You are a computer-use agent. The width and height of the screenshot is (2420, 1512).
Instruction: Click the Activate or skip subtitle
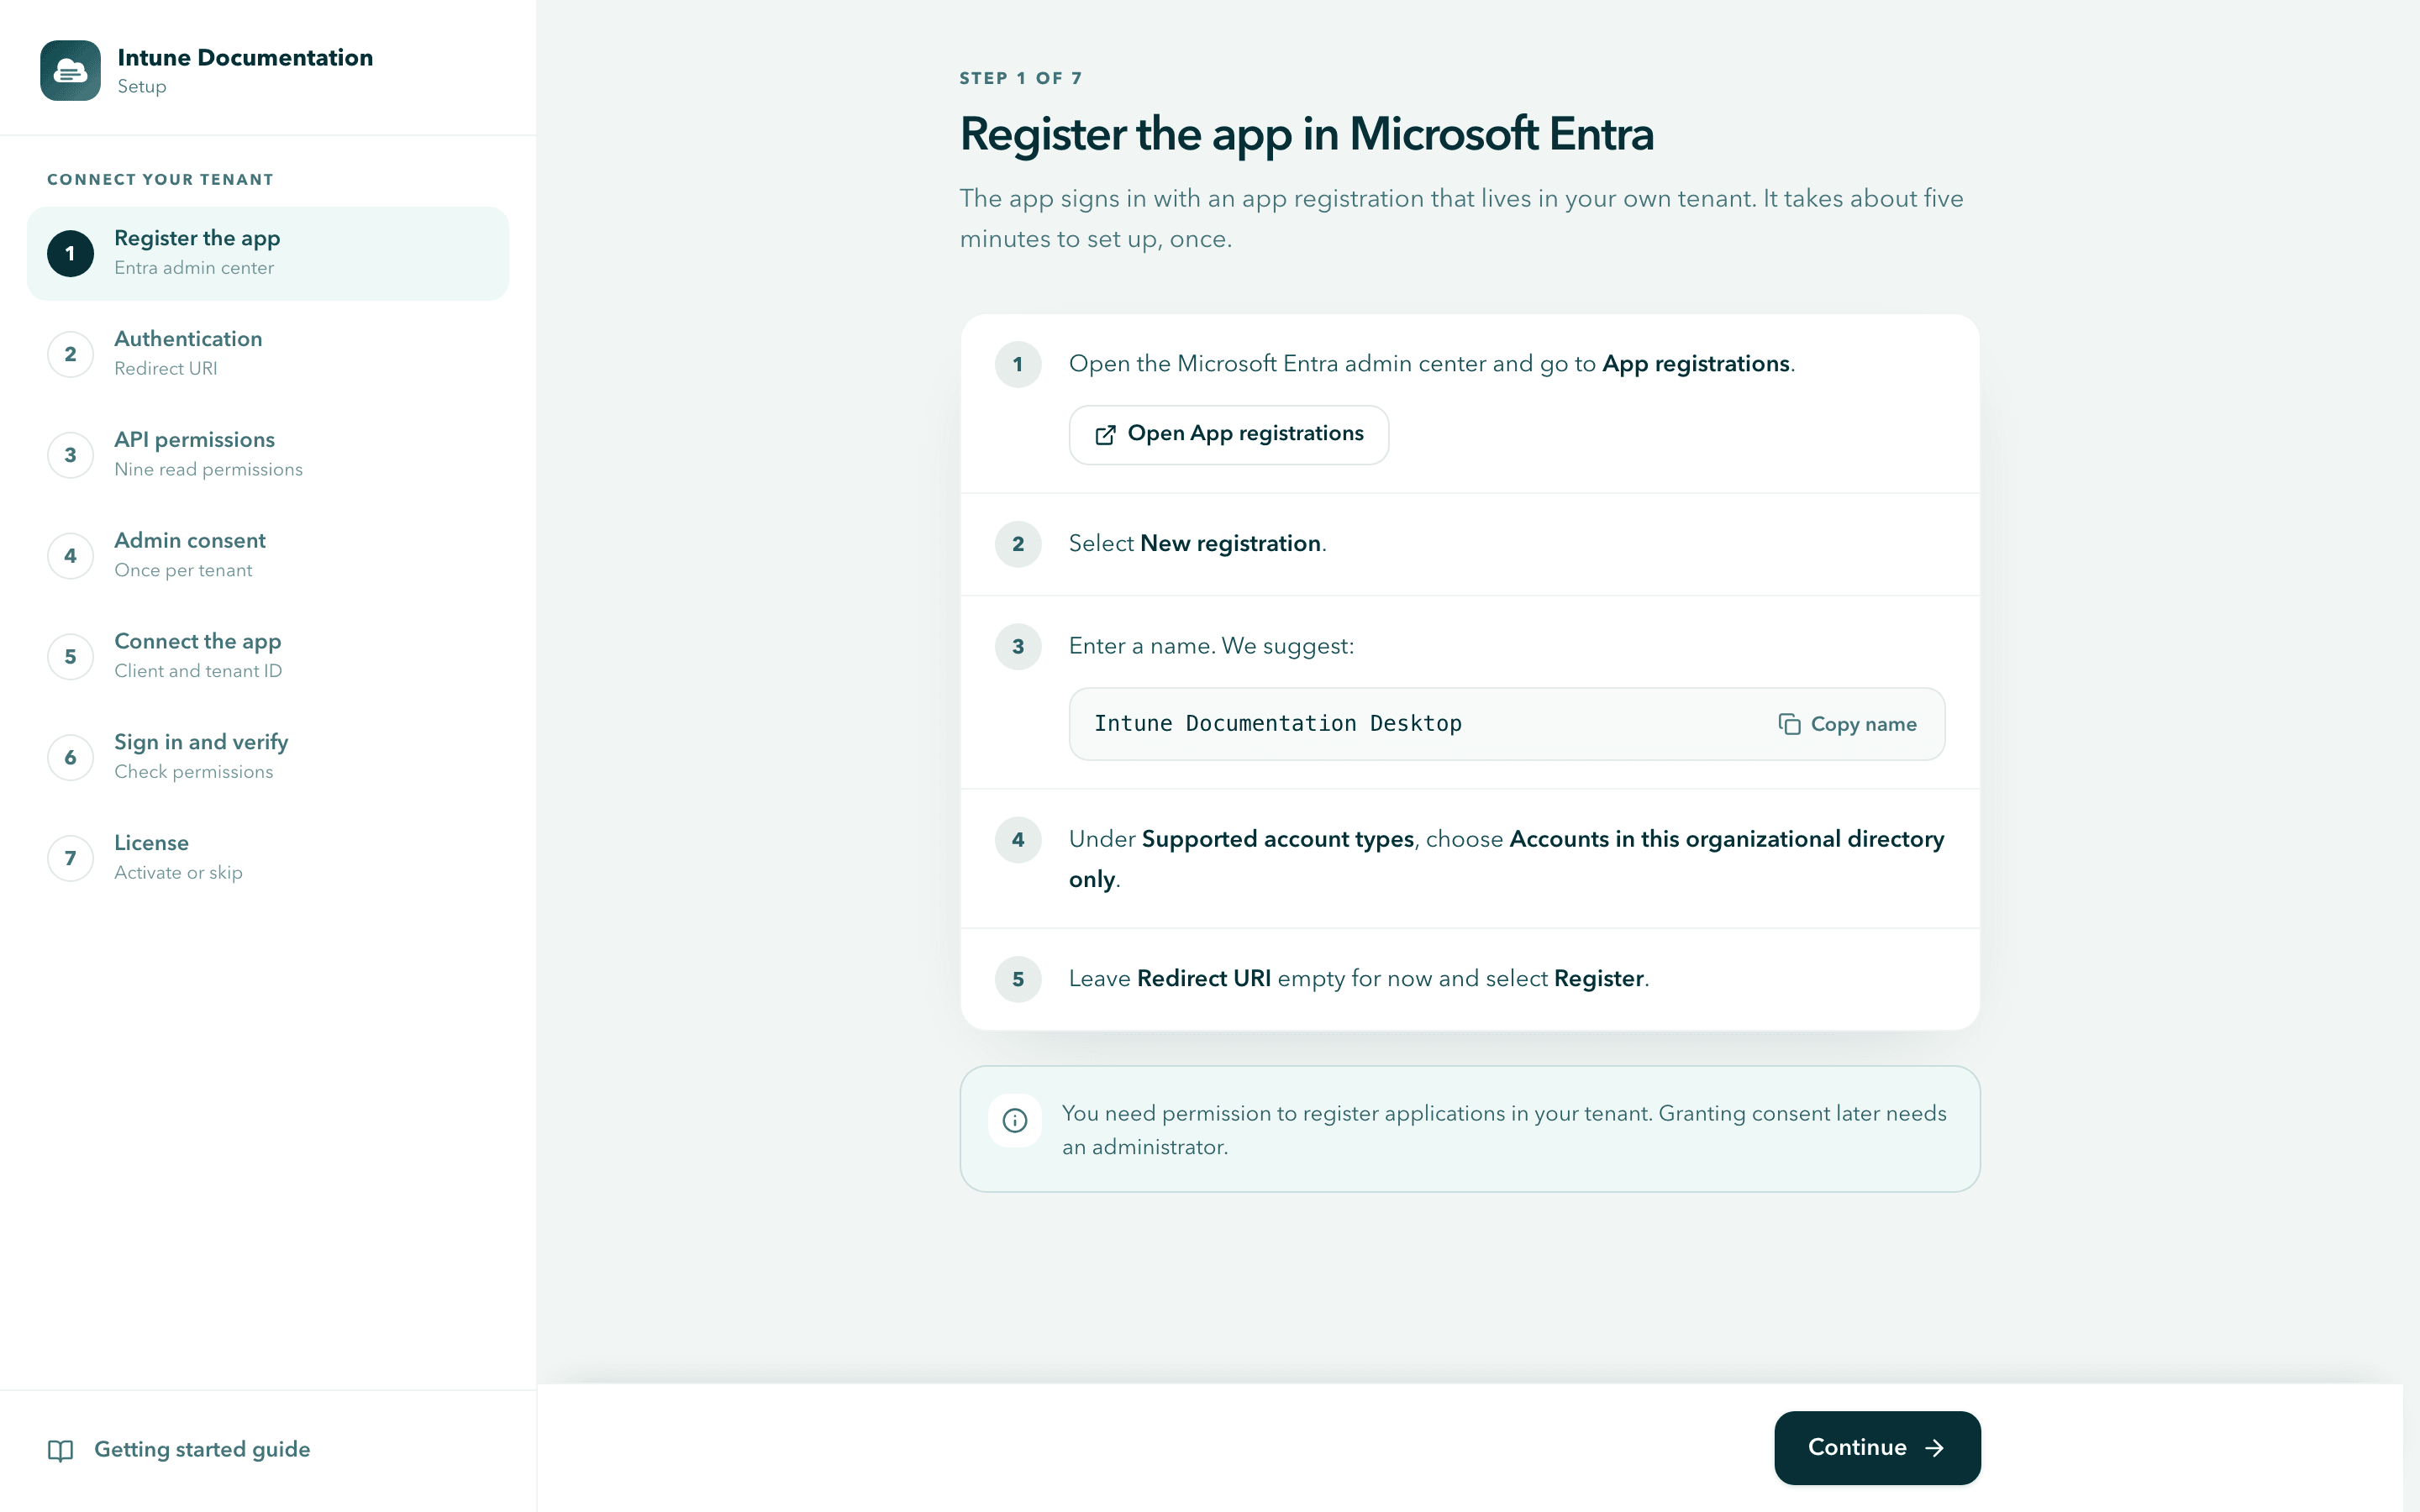pyautogui.click(x=178, y=873)
